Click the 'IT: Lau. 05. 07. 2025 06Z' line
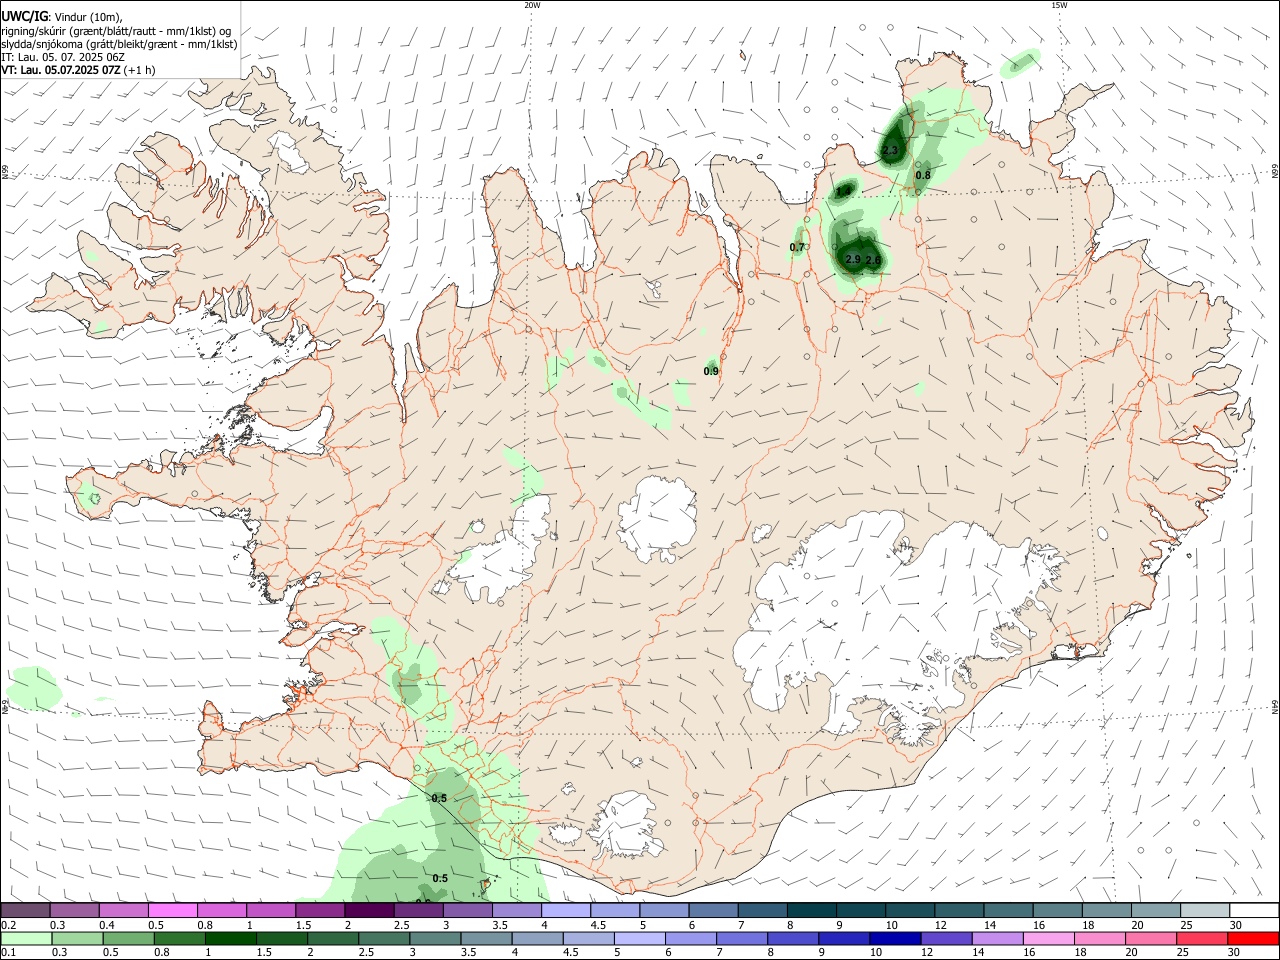The width and height of the screenshot is (1280, 960). tap(63, 57)
